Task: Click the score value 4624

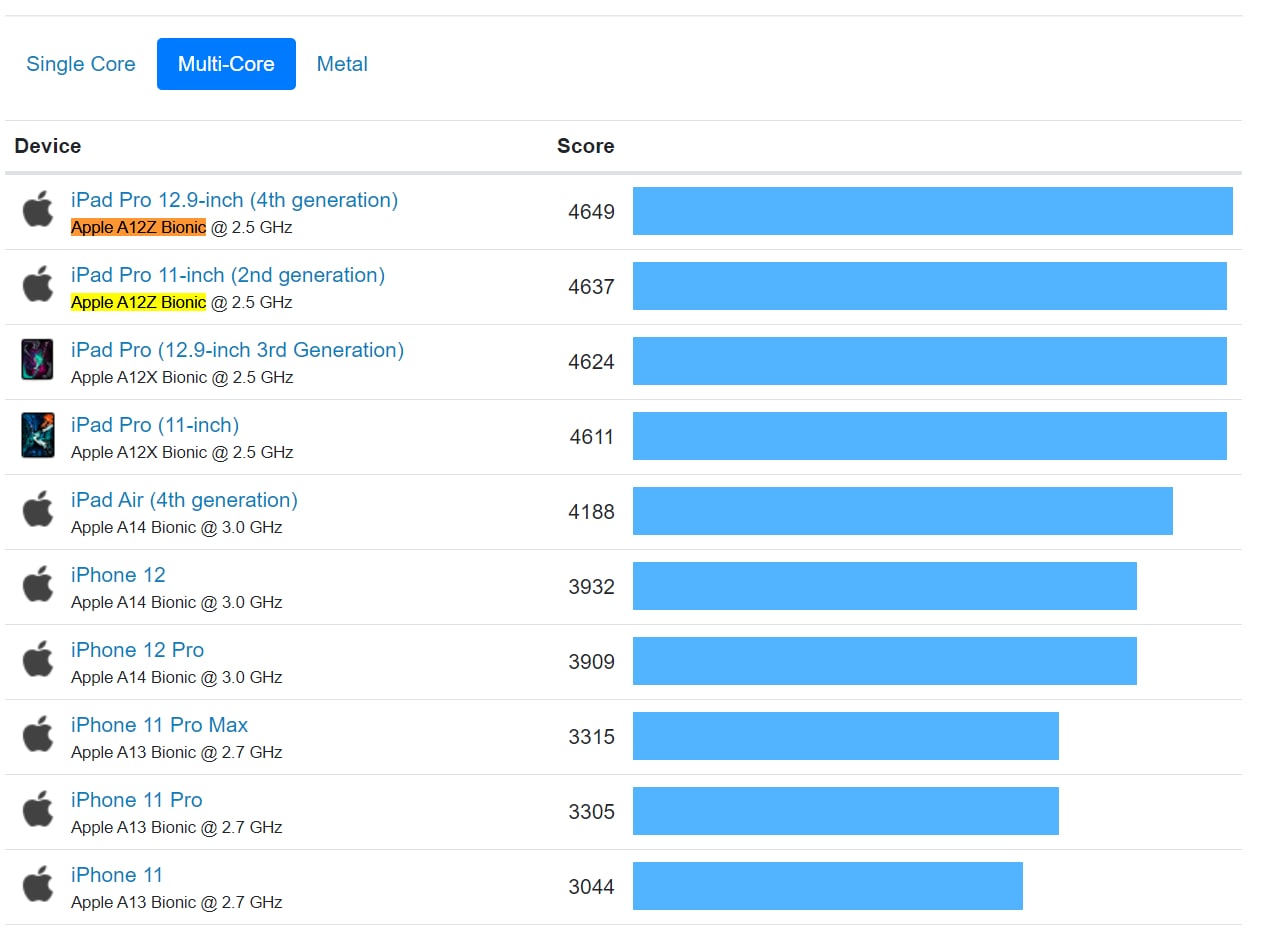Action: pos(591,361)
